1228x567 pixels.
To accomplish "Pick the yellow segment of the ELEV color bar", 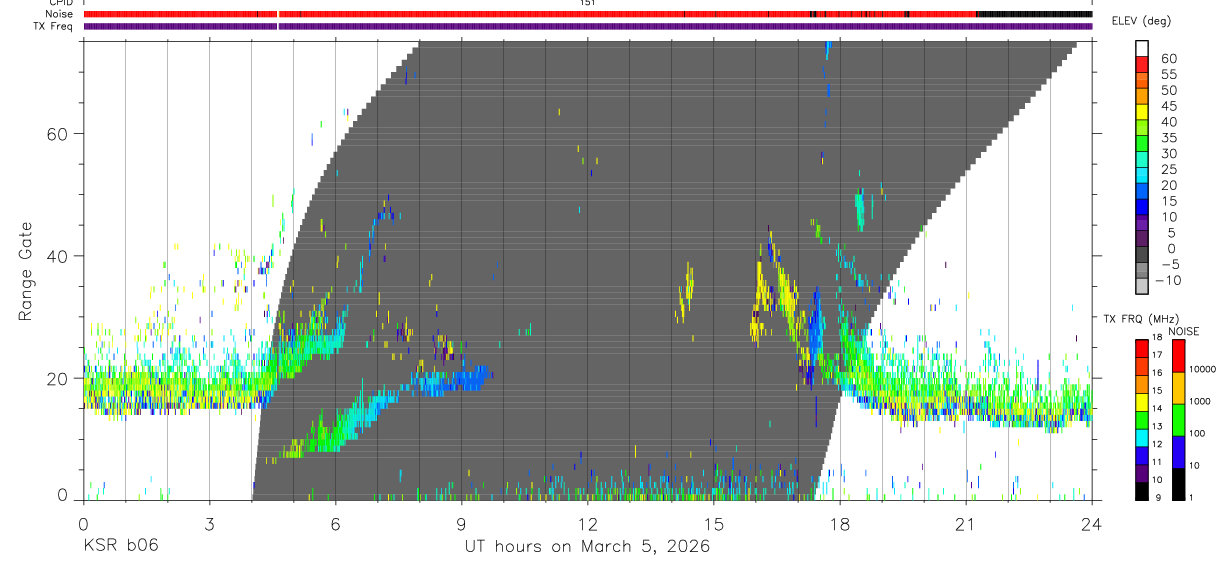I will coord(1142,112).
